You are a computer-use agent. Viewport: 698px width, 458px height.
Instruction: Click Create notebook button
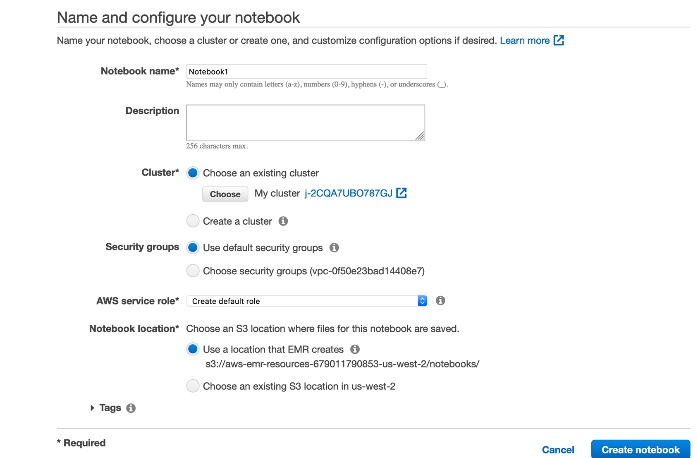click(x=641, y=450)
